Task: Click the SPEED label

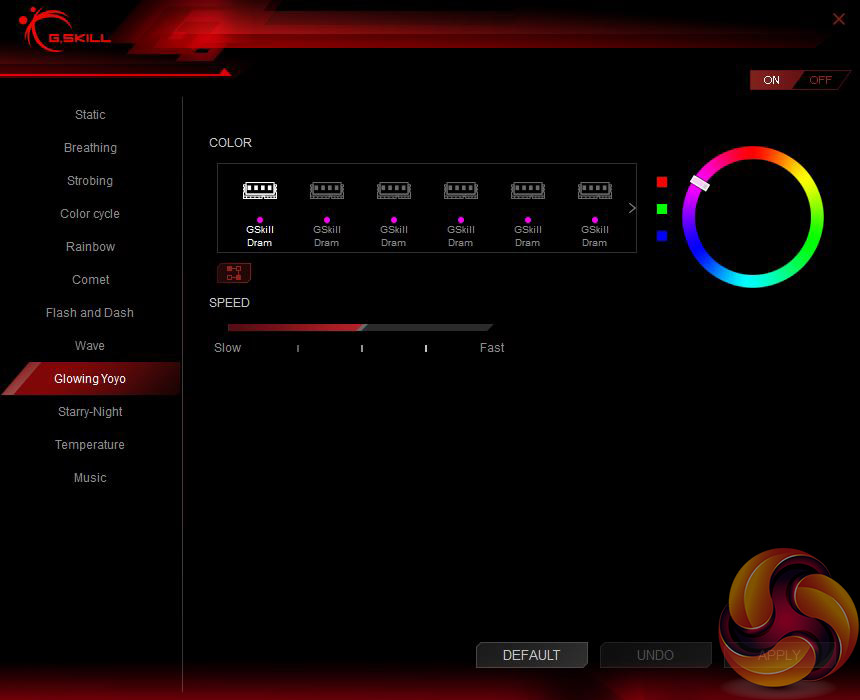Action: pyautogui.click(x=229, y=303)
